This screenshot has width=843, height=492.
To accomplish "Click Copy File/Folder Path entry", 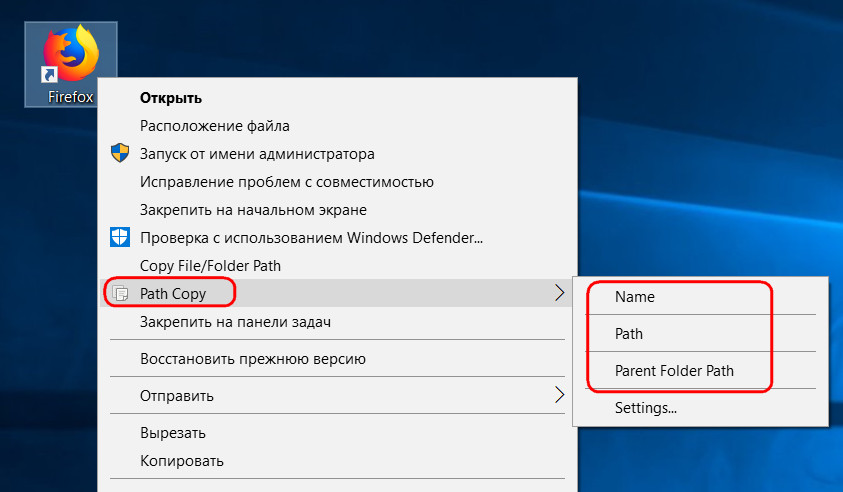I will click(210, 266).
